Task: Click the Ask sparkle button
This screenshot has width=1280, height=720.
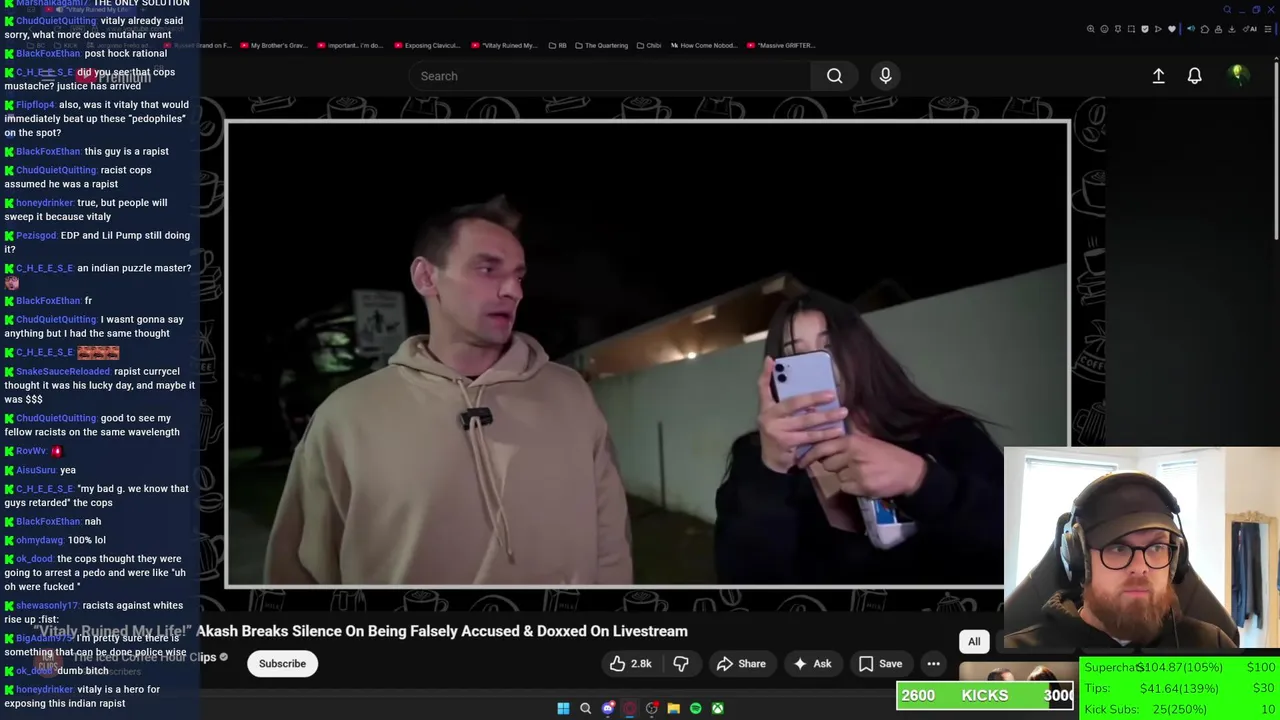Action: point(812,664)
